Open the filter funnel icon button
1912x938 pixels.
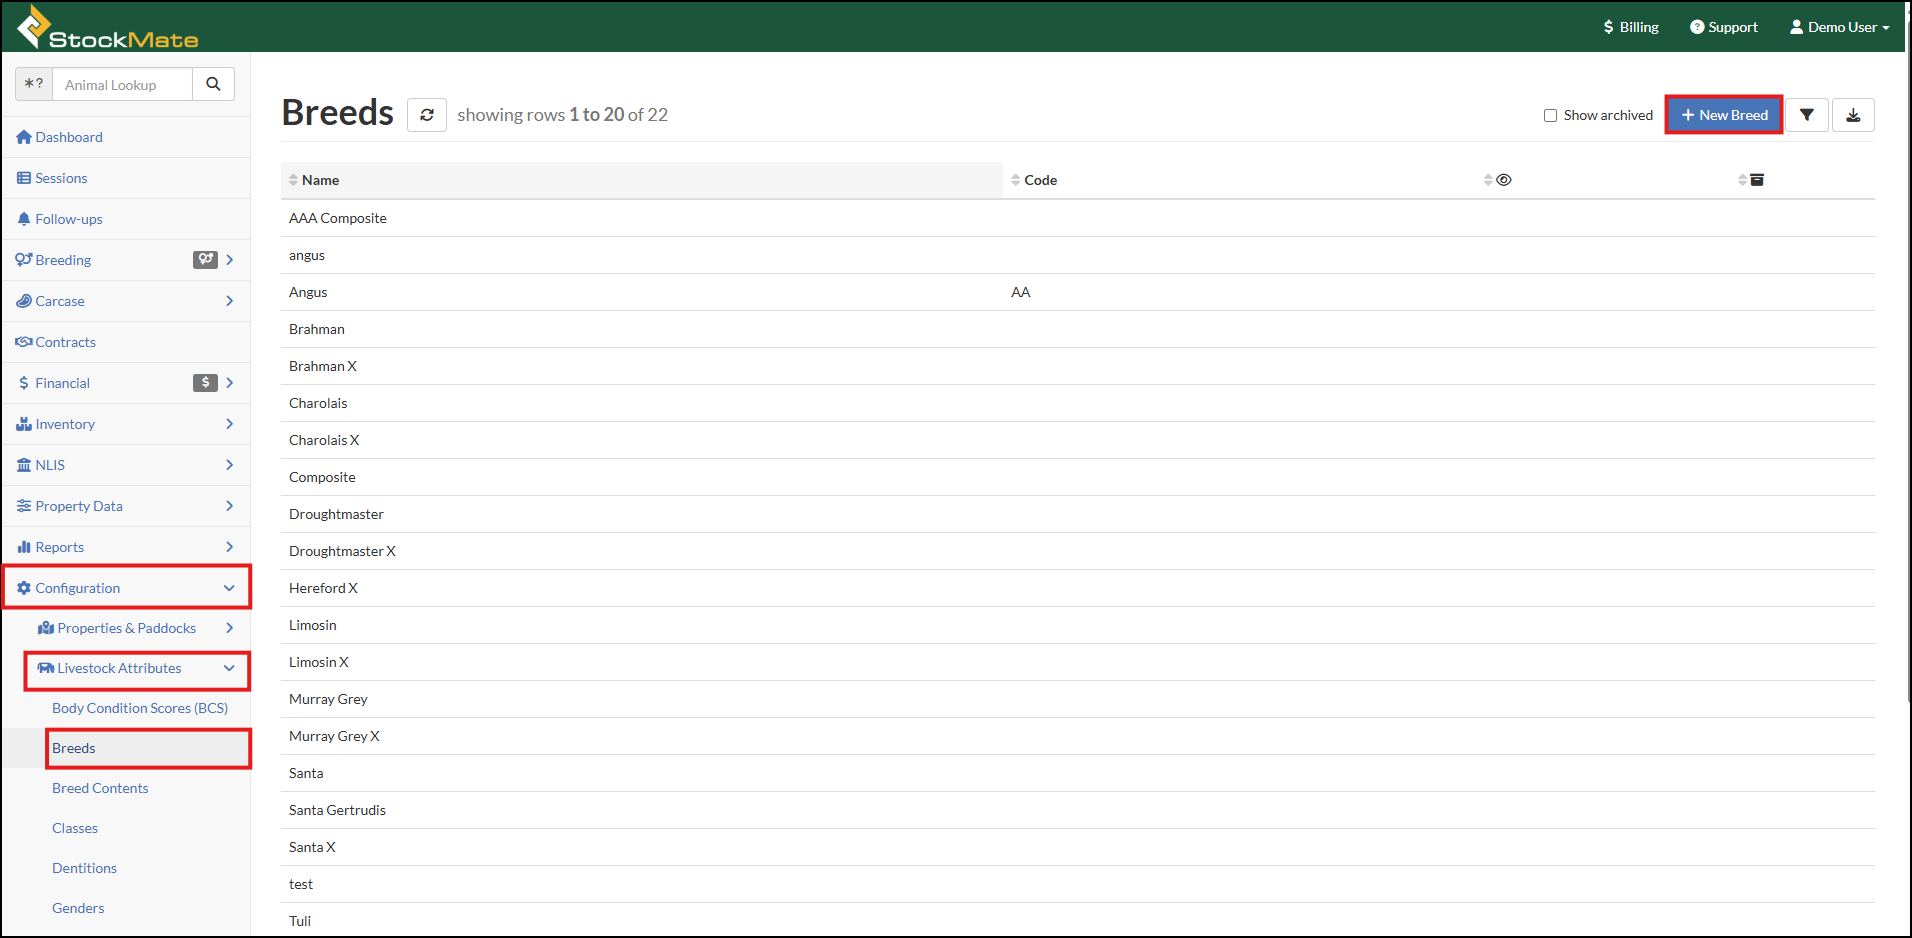1807,115
